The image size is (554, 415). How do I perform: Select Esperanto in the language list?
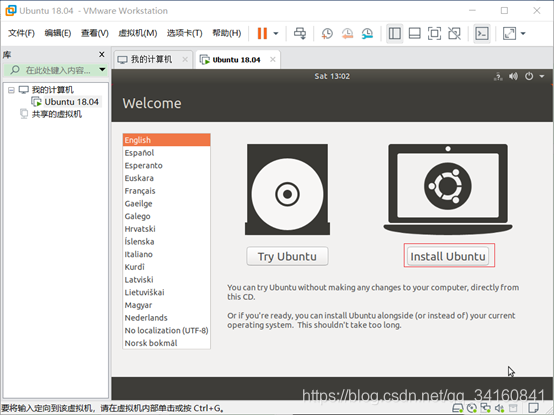[x=167, y=165]
